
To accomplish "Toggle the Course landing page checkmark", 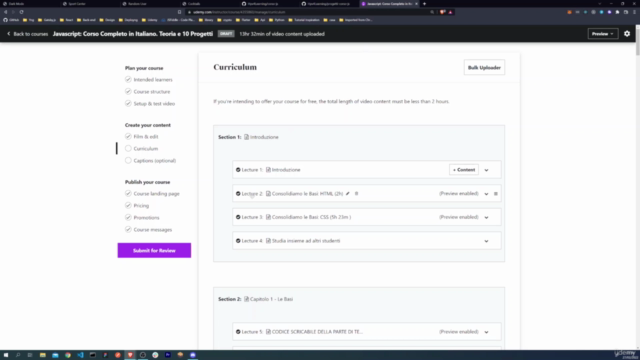I will (128, 193).
